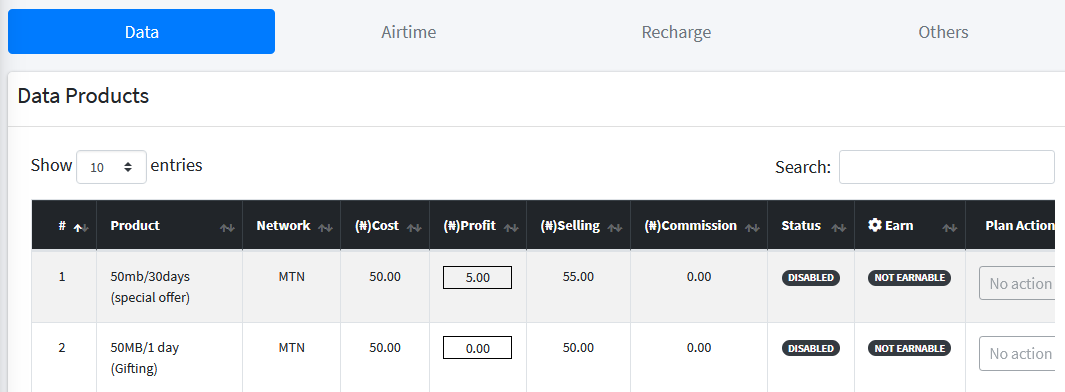
Task: Click the Selling column sort arrows
Action: (x=615, y=228)
